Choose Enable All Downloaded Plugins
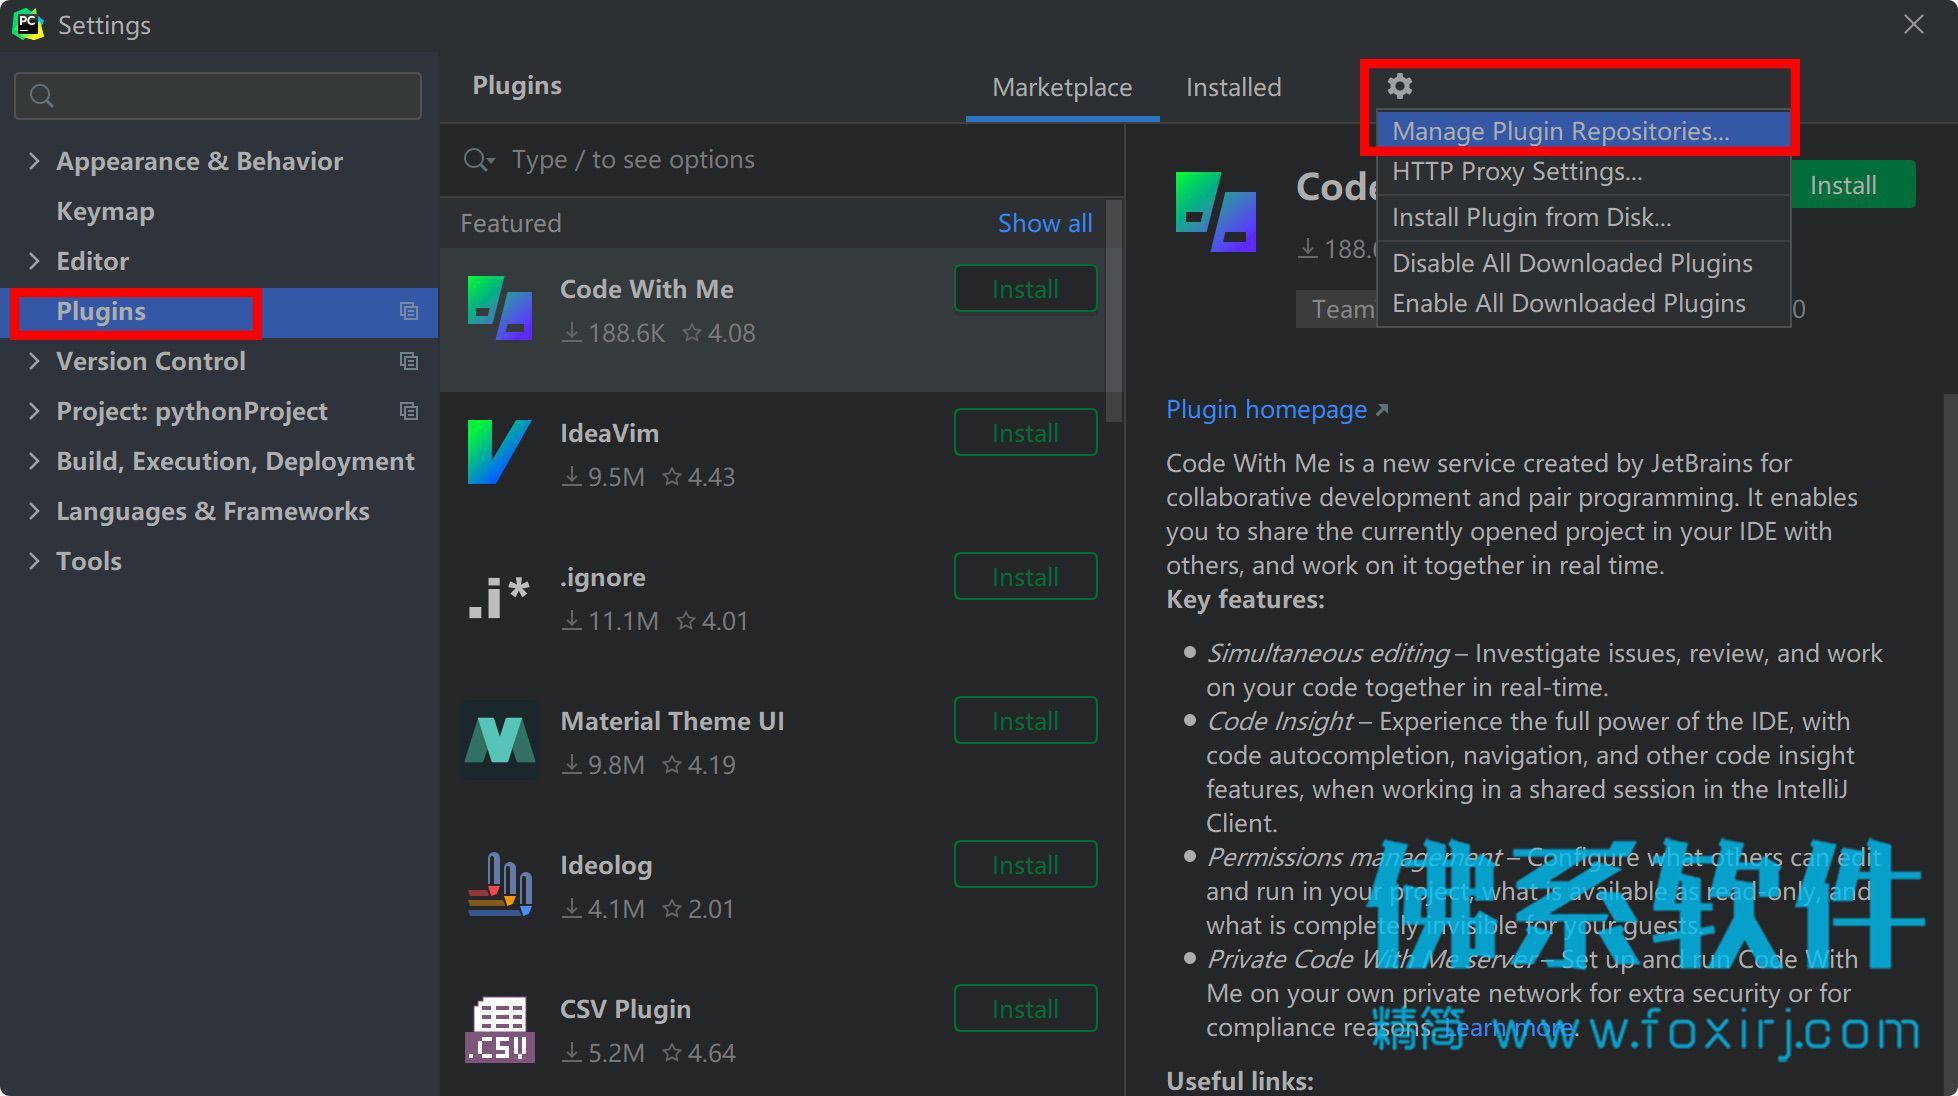The image size is (1958, 1096). click(1583, 303)
